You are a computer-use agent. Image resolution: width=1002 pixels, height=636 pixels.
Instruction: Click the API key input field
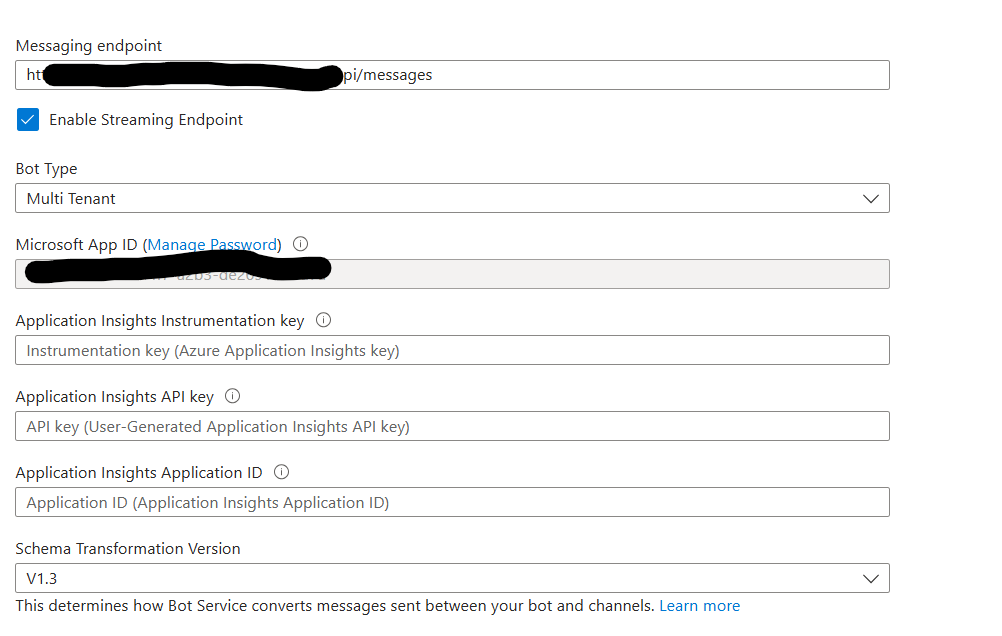[x=450, y=426]
